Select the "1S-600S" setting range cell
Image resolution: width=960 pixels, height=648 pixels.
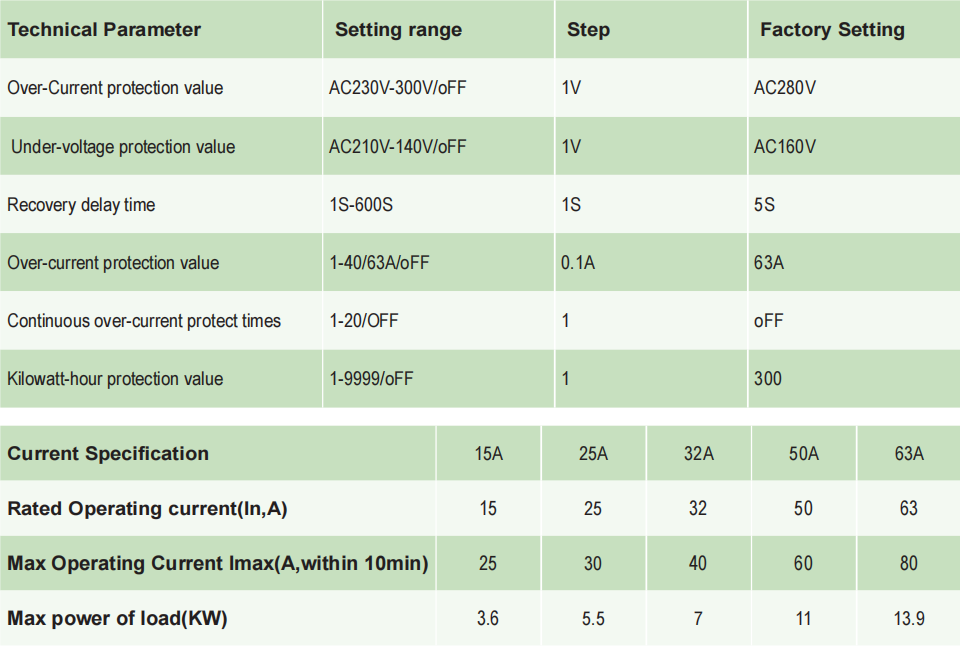point(361,205)
